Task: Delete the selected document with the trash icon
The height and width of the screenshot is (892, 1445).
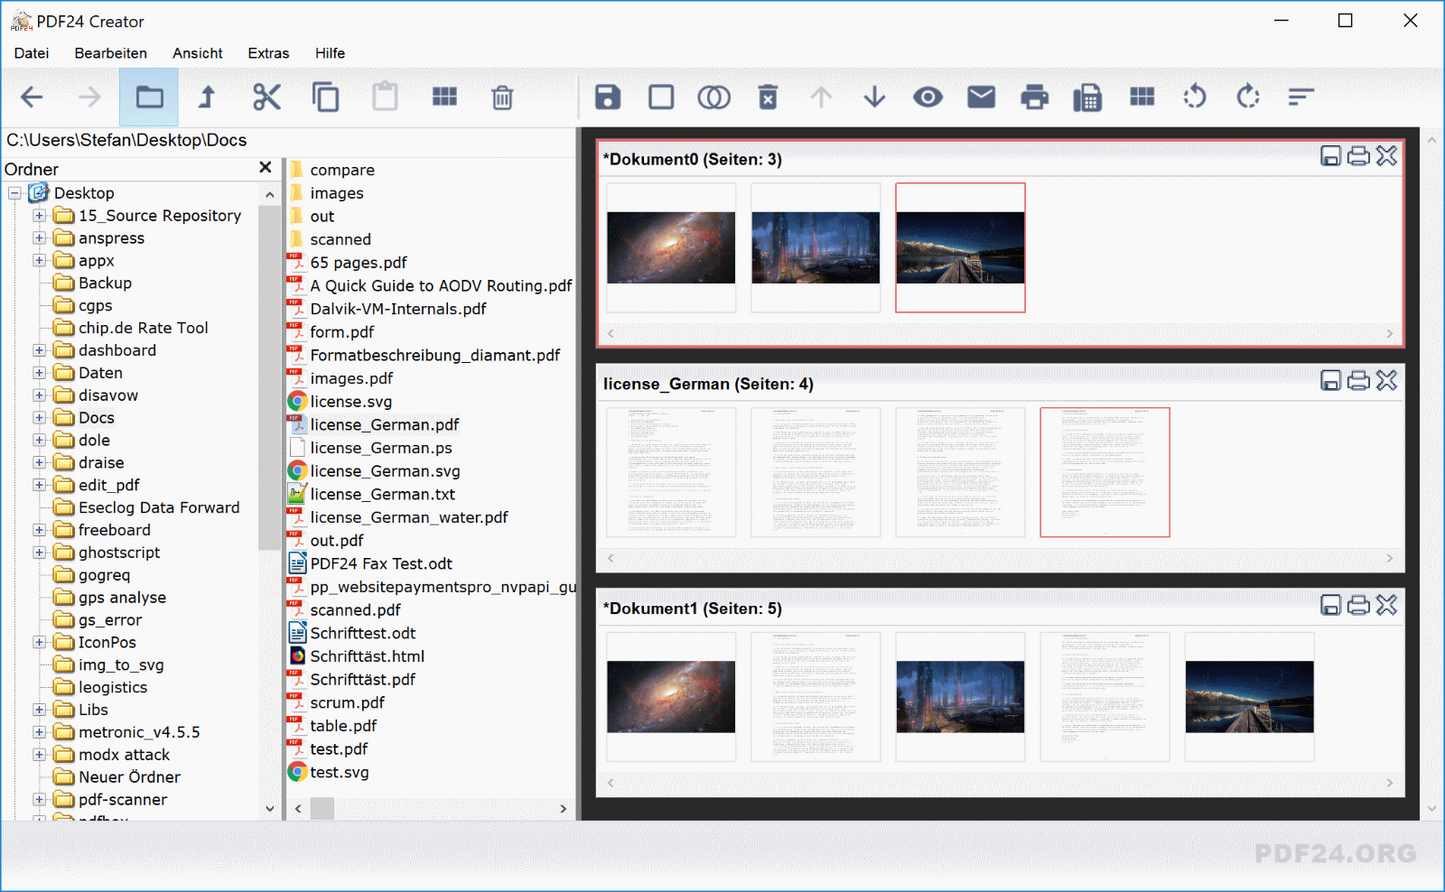Action: tap(768, 97)
